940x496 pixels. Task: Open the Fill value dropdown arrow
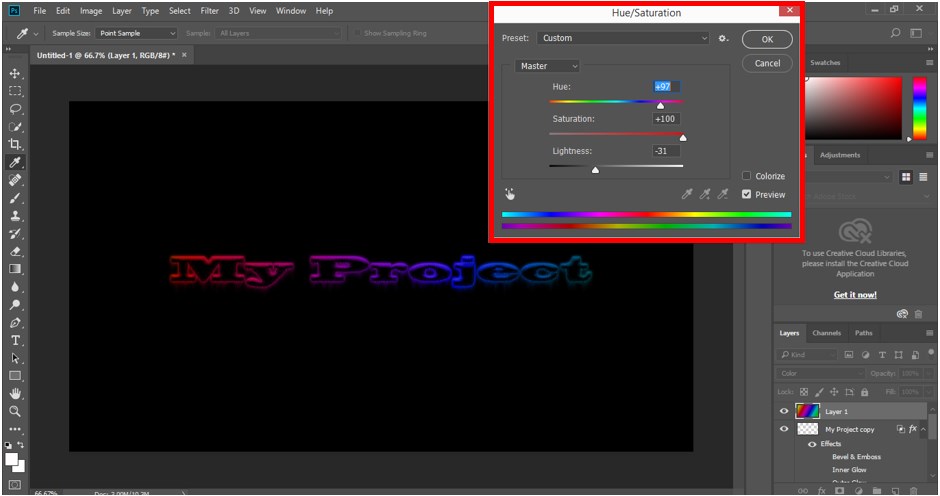click(928, 392)
